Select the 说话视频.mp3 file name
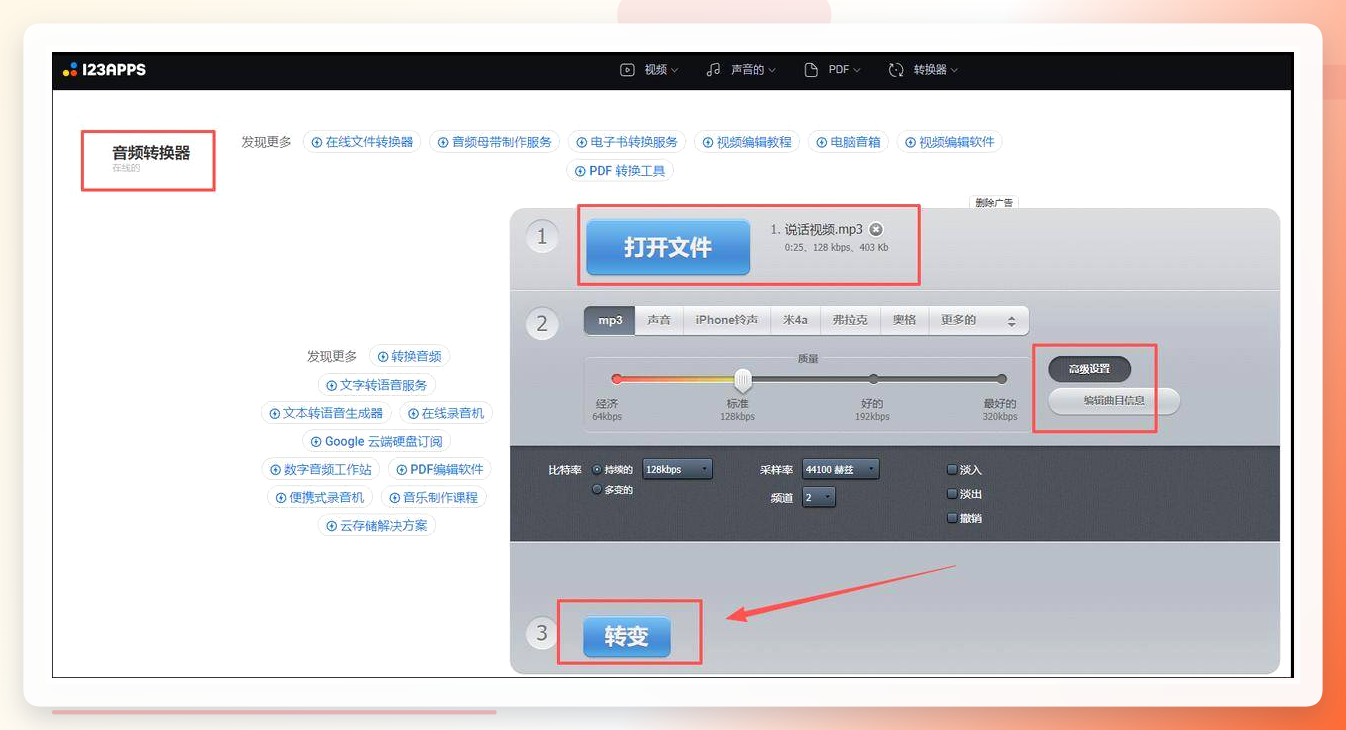Viewport: 1346px width, 730px height. [823, 229]
